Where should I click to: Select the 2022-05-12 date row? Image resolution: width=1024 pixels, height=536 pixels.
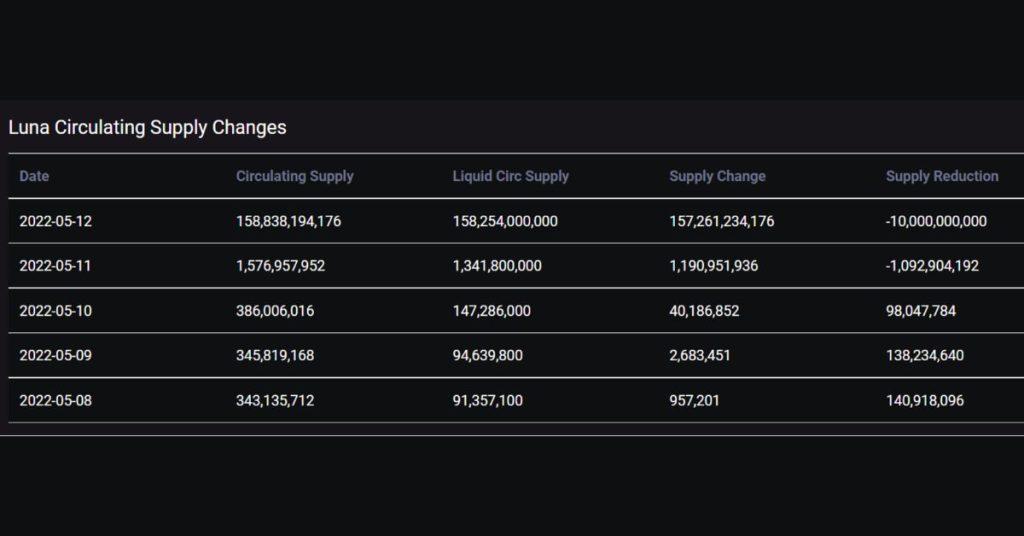click(x=55, y=221)
